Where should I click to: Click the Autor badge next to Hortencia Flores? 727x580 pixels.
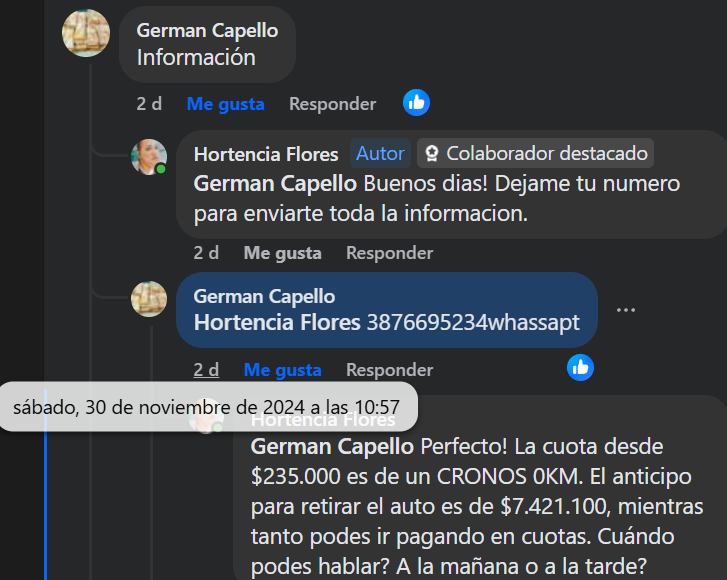point(380,153)
